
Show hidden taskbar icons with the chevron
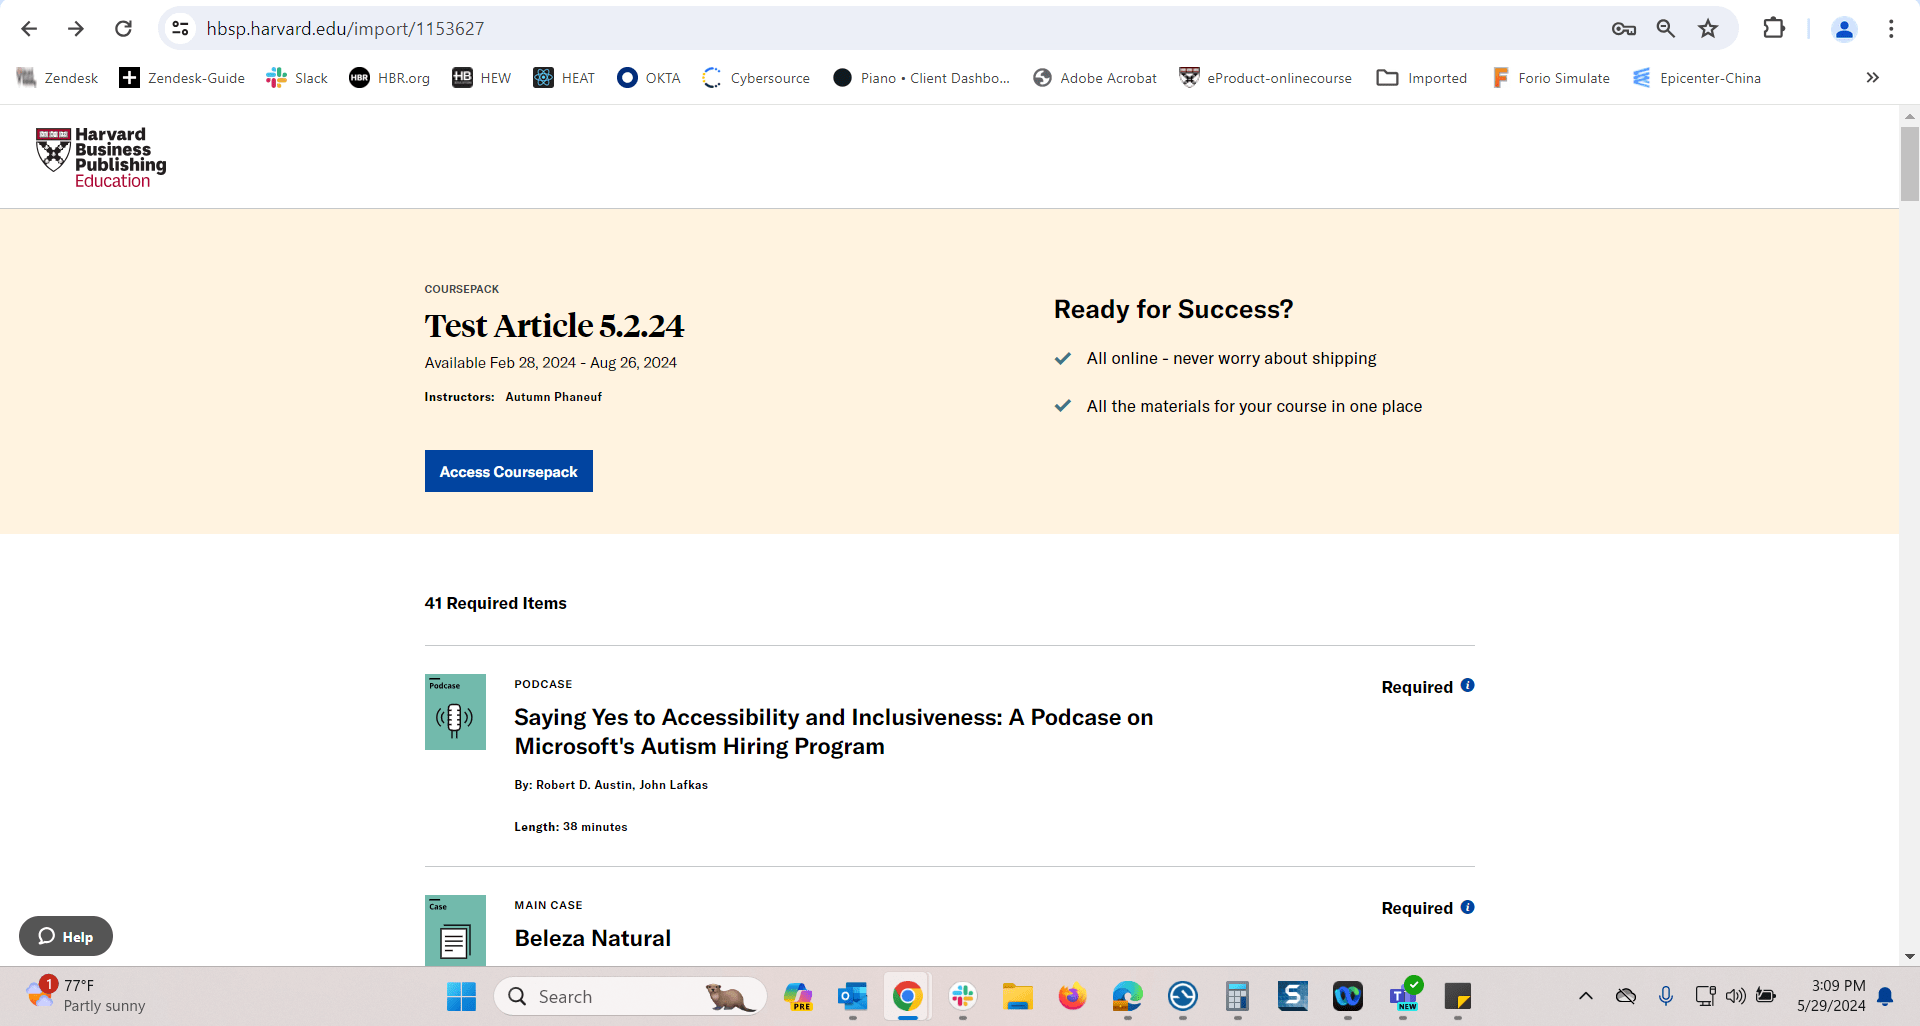pyautogui.click(x=1585, y=996)
